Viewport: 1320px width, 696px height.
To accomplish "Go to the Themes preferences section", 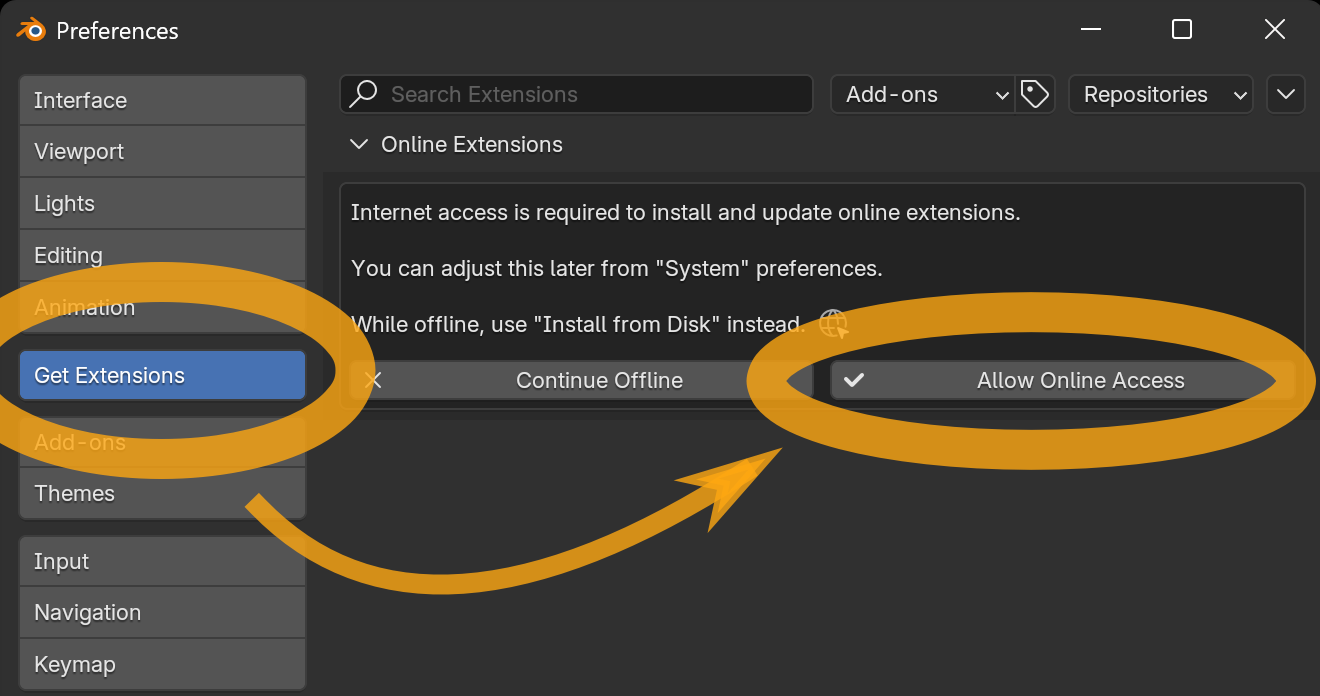I will [x=162, y=494].
